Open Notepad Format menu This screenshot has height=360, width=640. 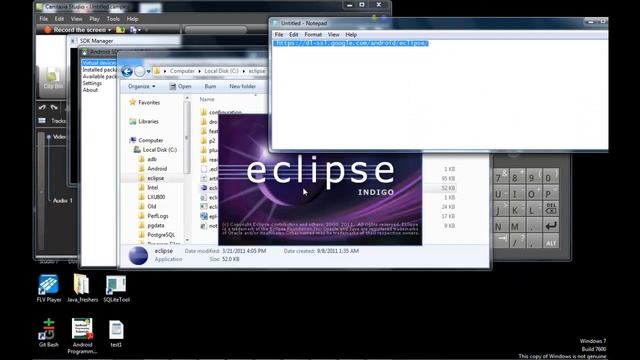click(313, 35)
